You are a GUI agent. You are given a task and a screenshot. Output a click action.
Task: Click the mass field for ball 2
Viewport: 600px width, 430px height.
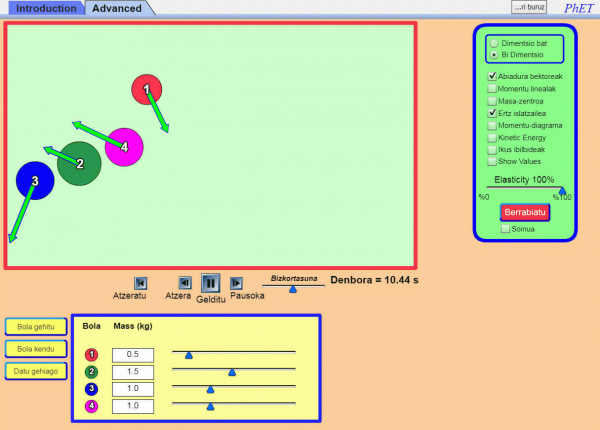coord(133,371)
